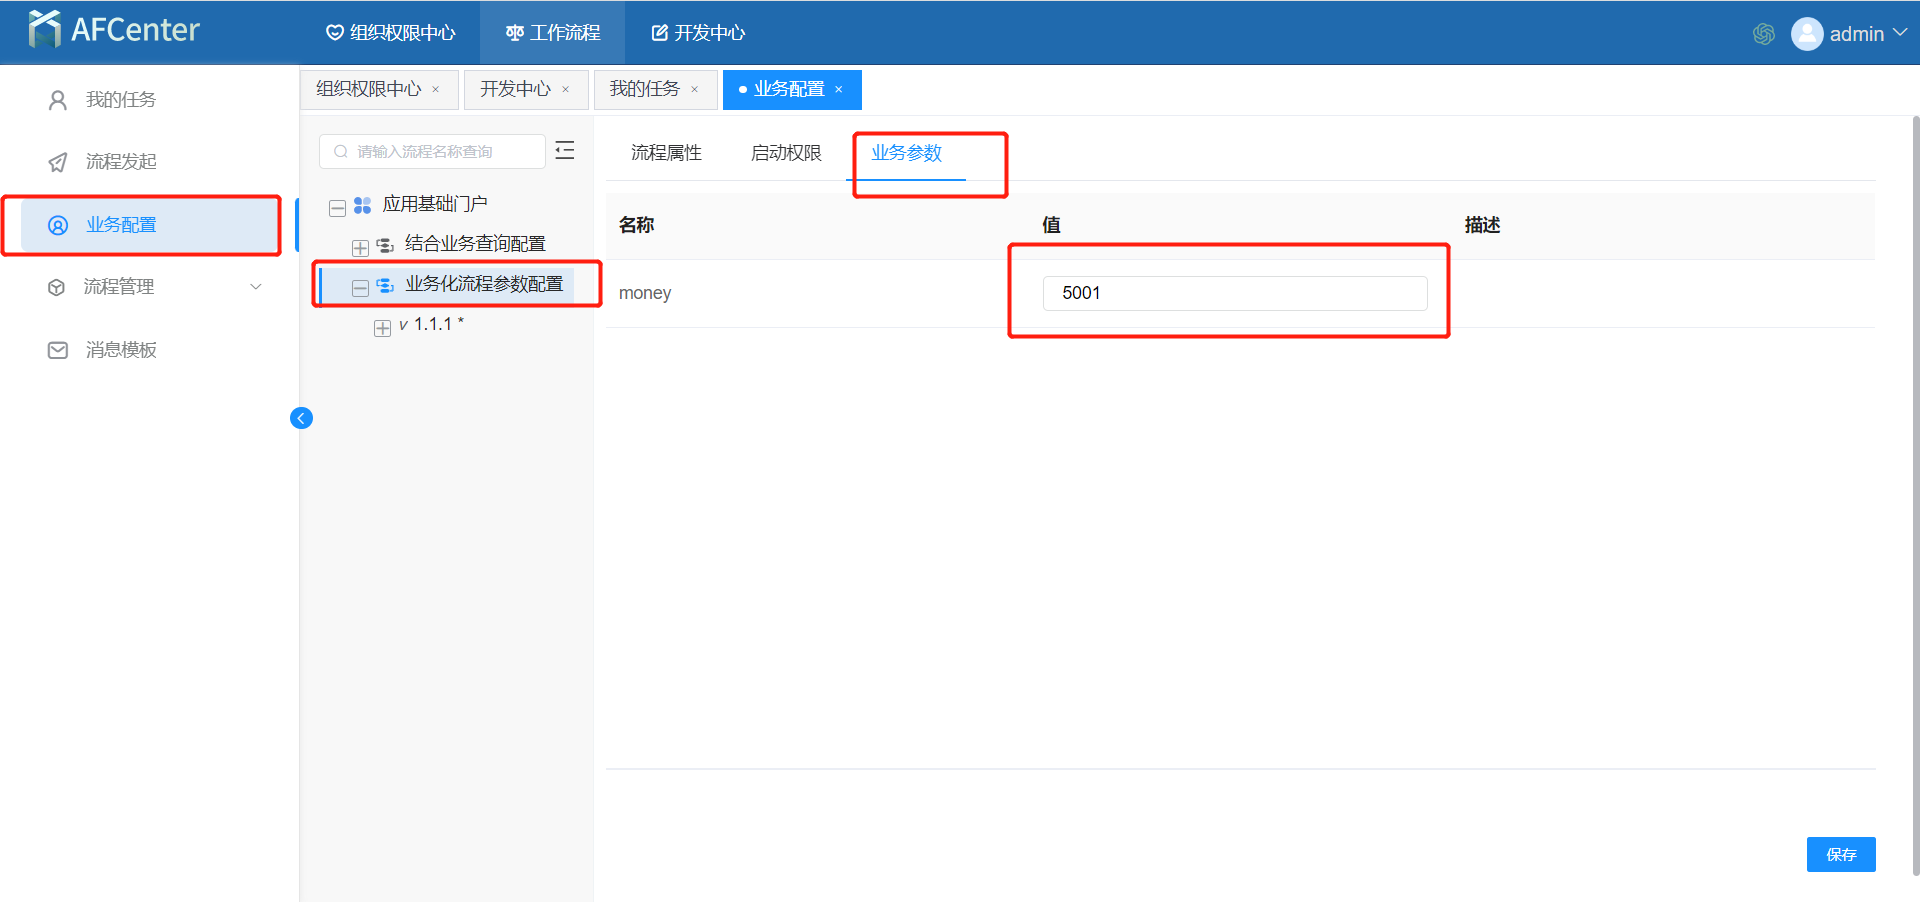The image size is (1920, 902).
Task: Click the money value input field
Action: [1234, 293]
